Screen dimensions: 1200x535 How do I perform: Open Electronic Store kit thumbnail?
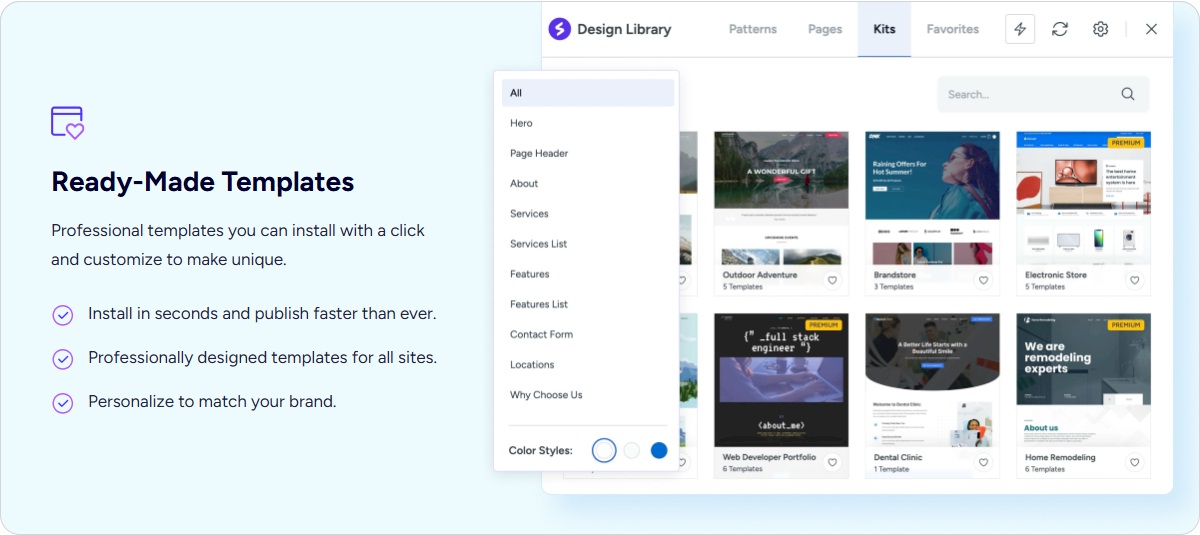(x=1083, y=199)
